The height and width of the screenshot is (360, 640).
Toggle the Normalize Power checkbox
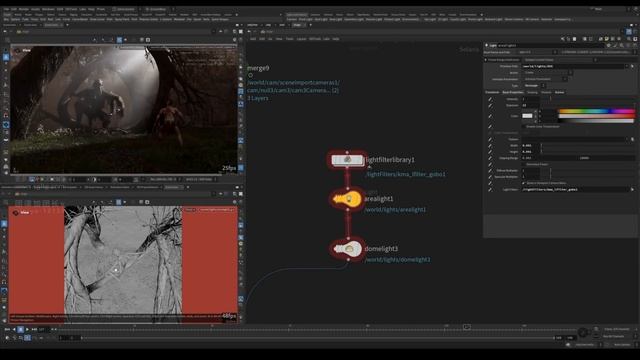(x=524, y=164)
